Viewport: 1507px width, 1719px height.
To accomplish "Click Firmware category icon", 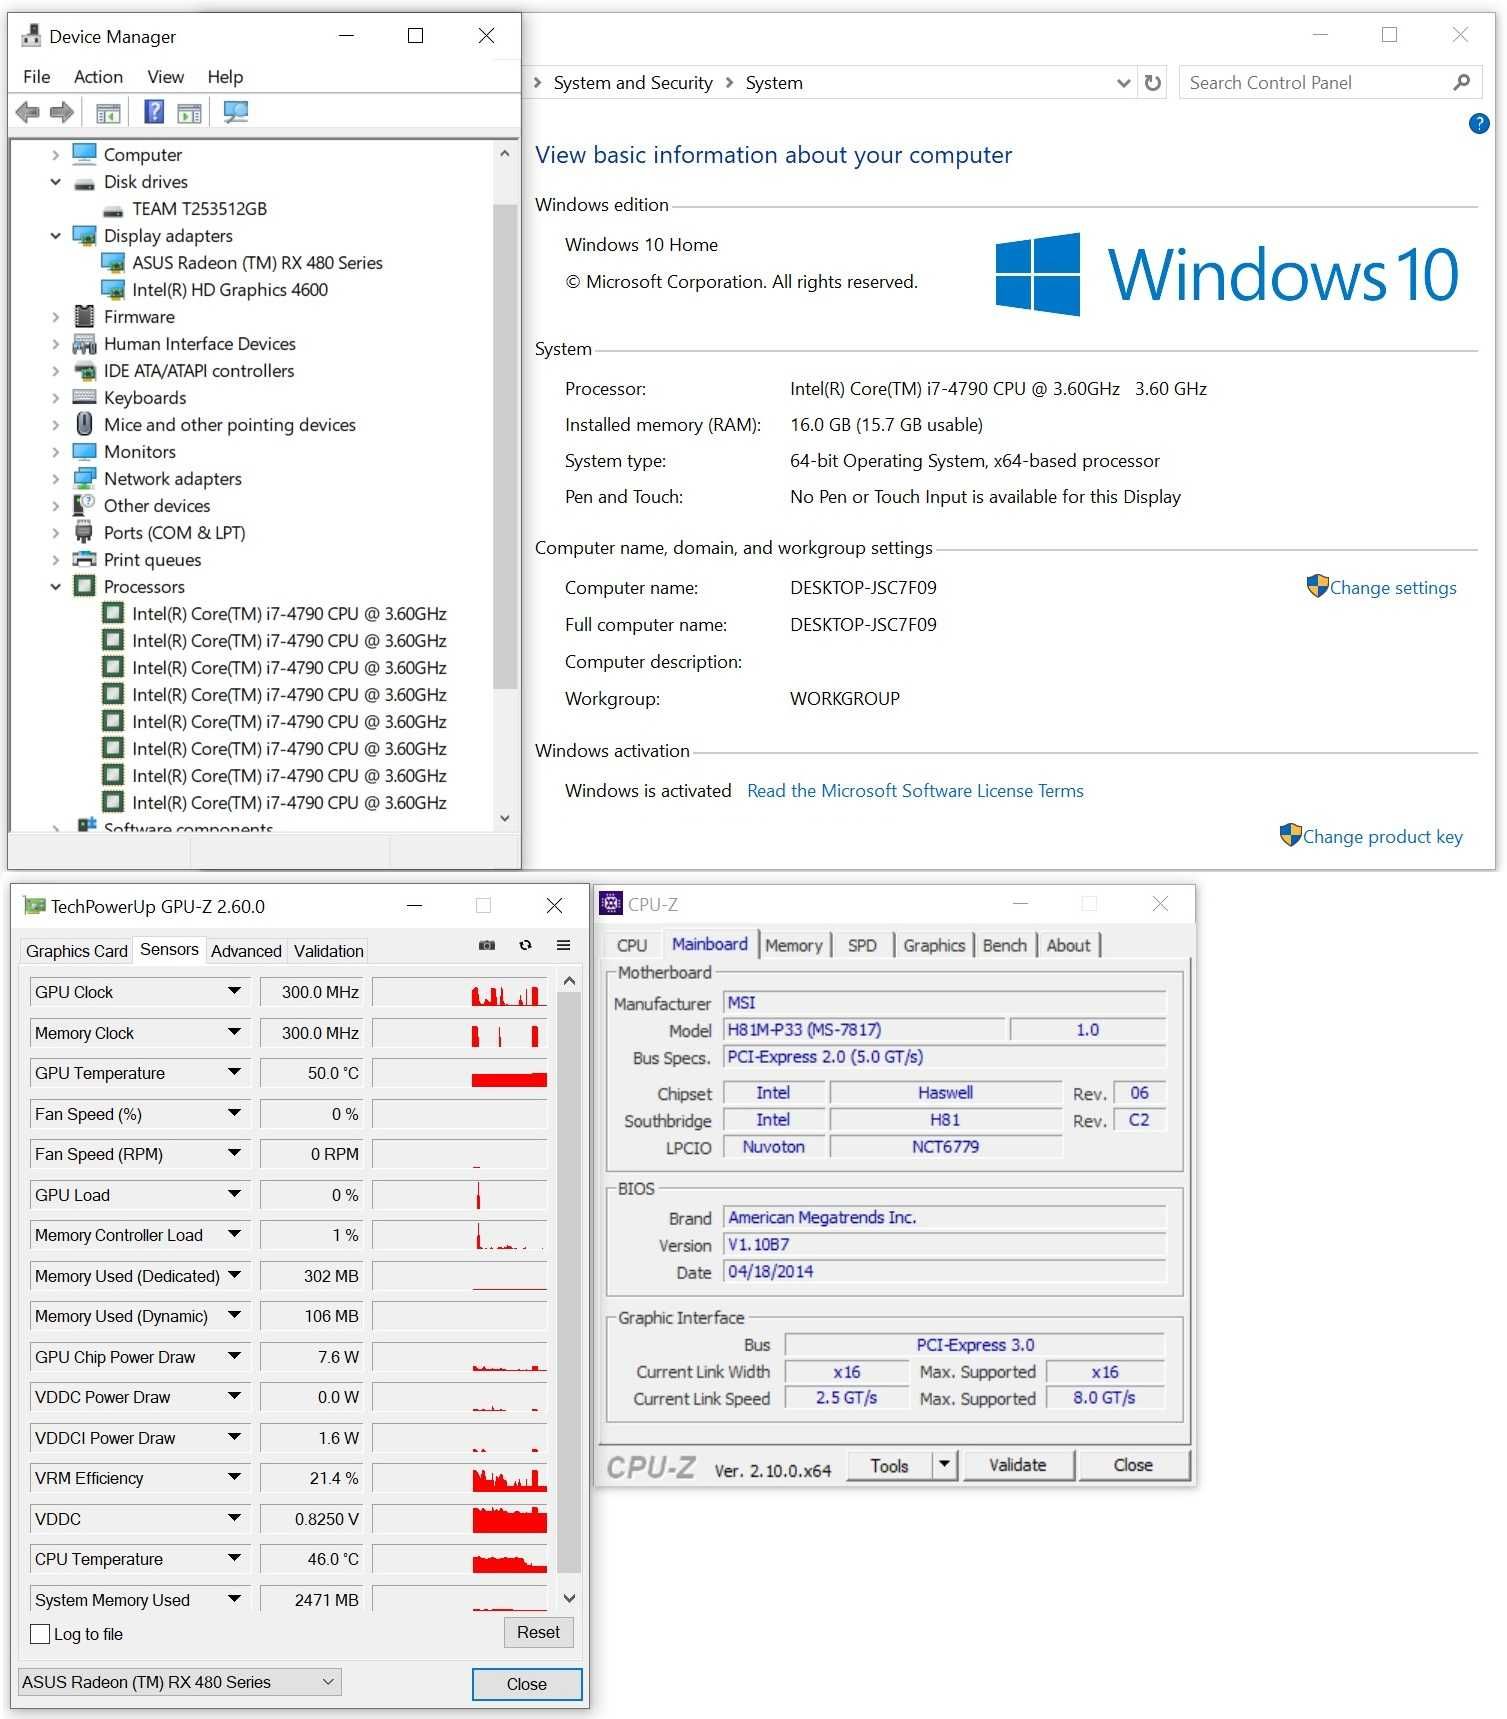I will [x=85, y=316].
